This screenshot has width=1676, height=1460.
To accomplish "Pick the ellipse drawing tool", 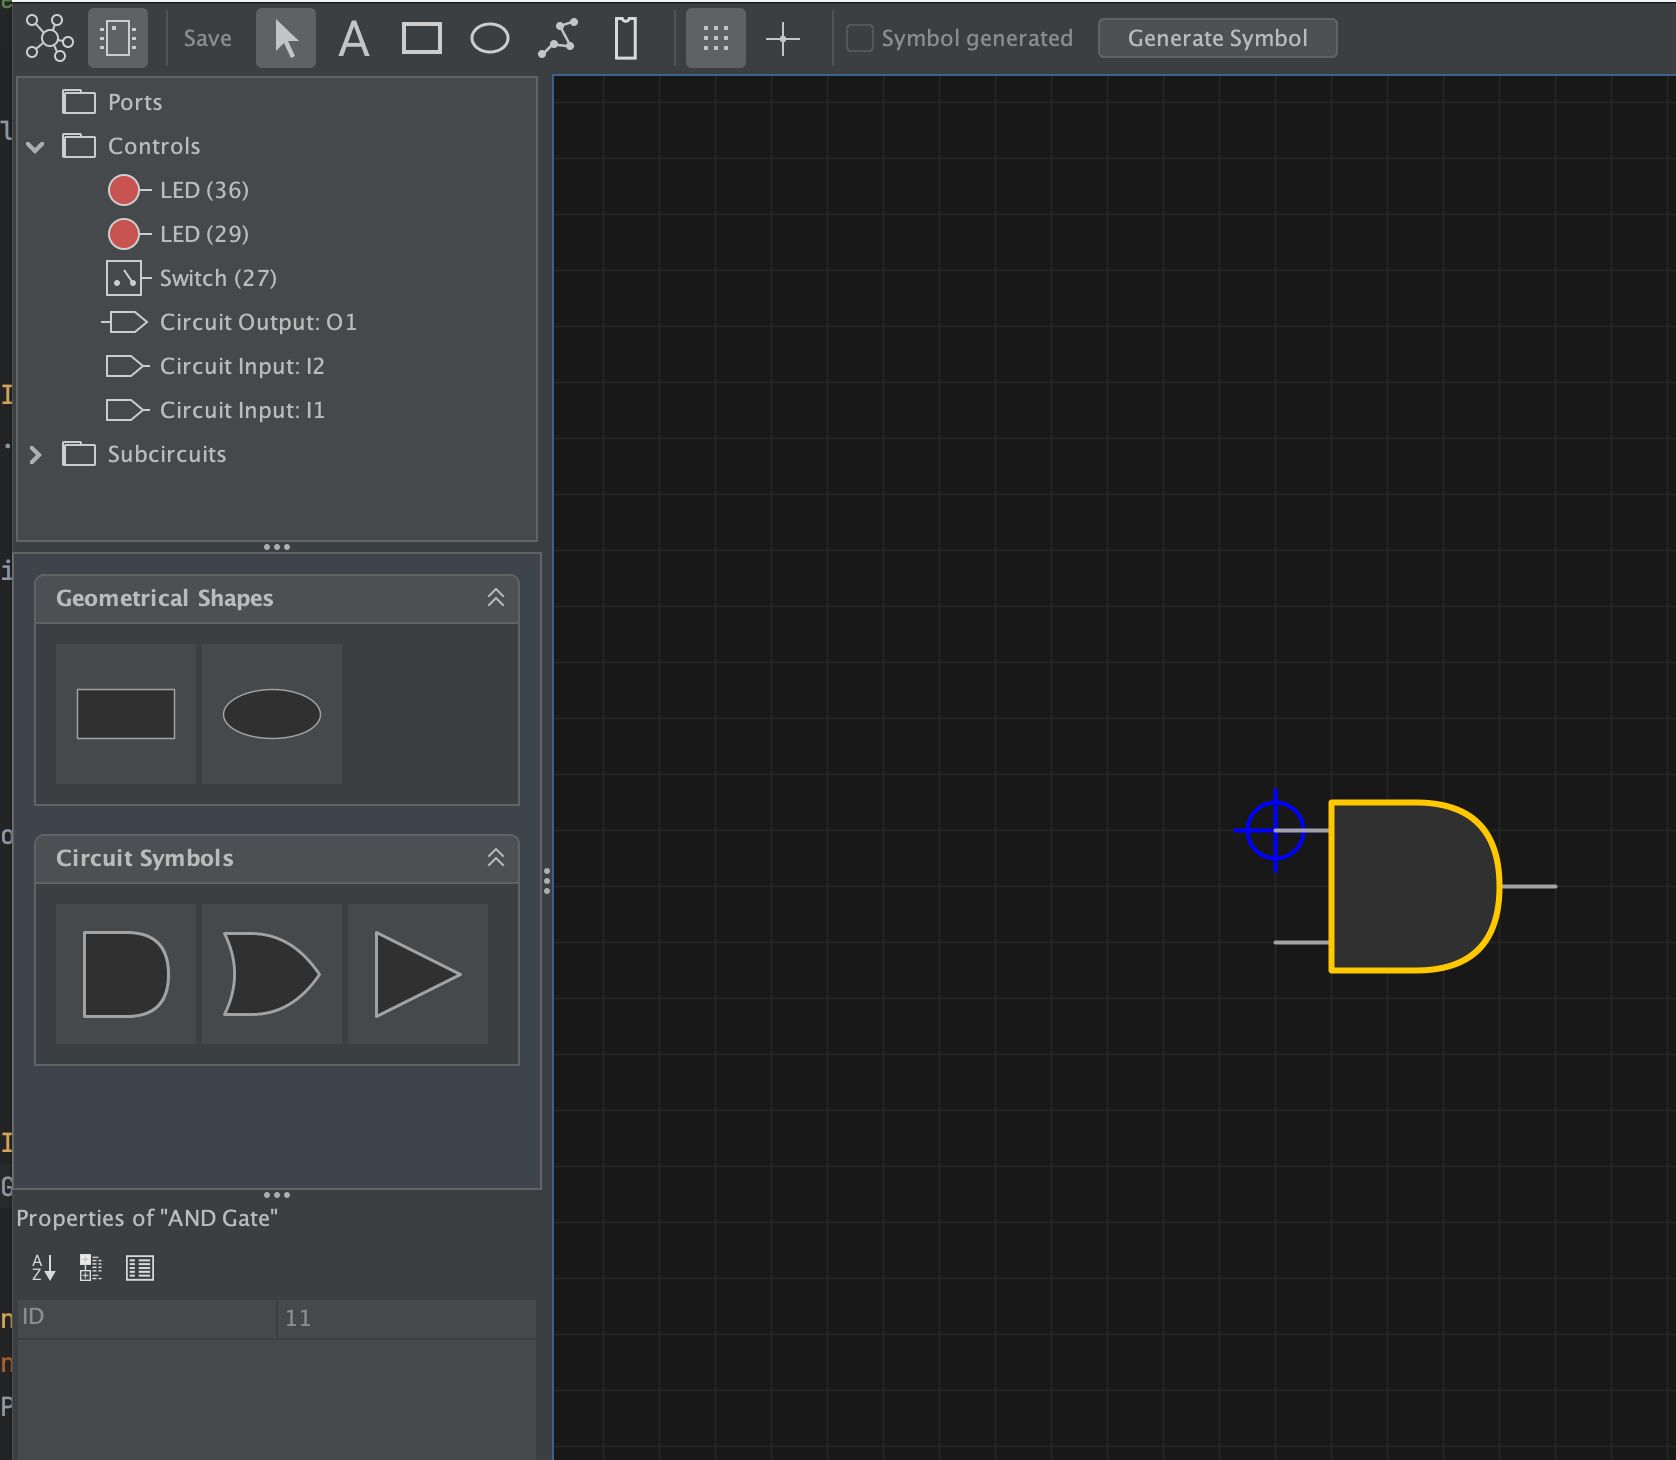I will pos(490,38).
